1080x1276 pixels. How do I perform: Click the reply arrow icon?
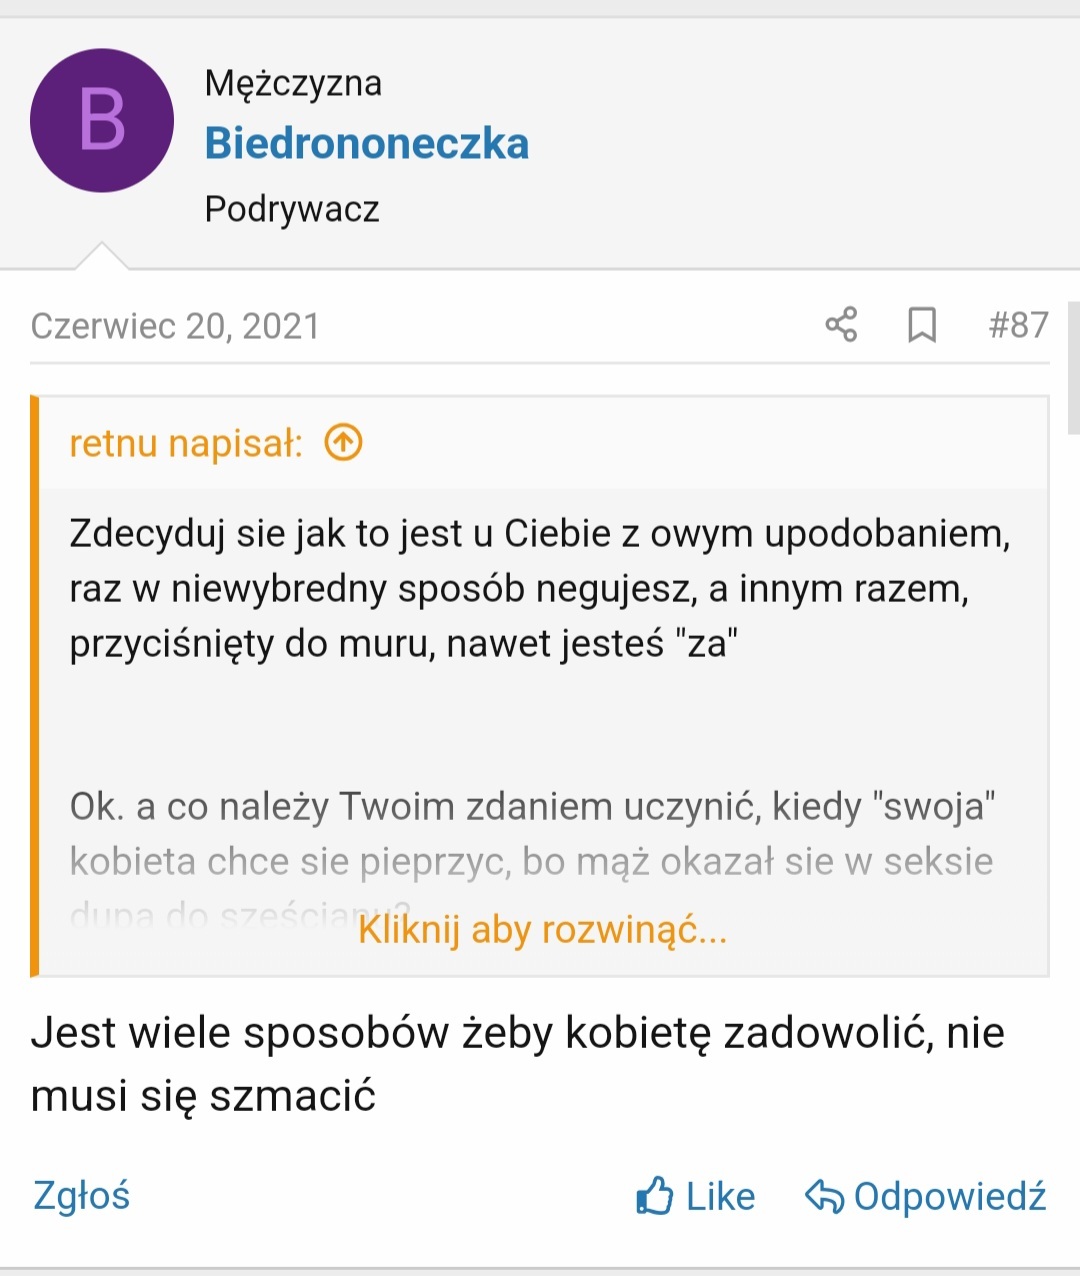click(x=825, y=1196)
